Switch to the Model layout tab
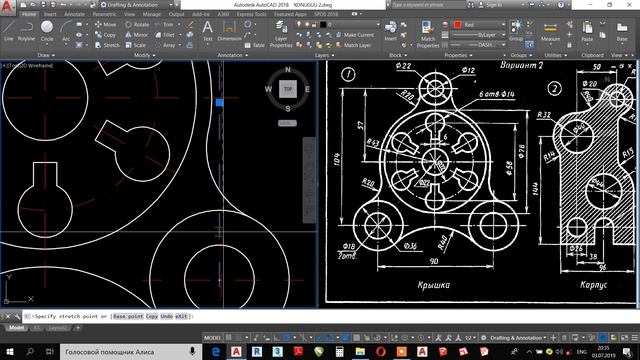The width and height of the screenshot is (640, 360). (16, 328)
